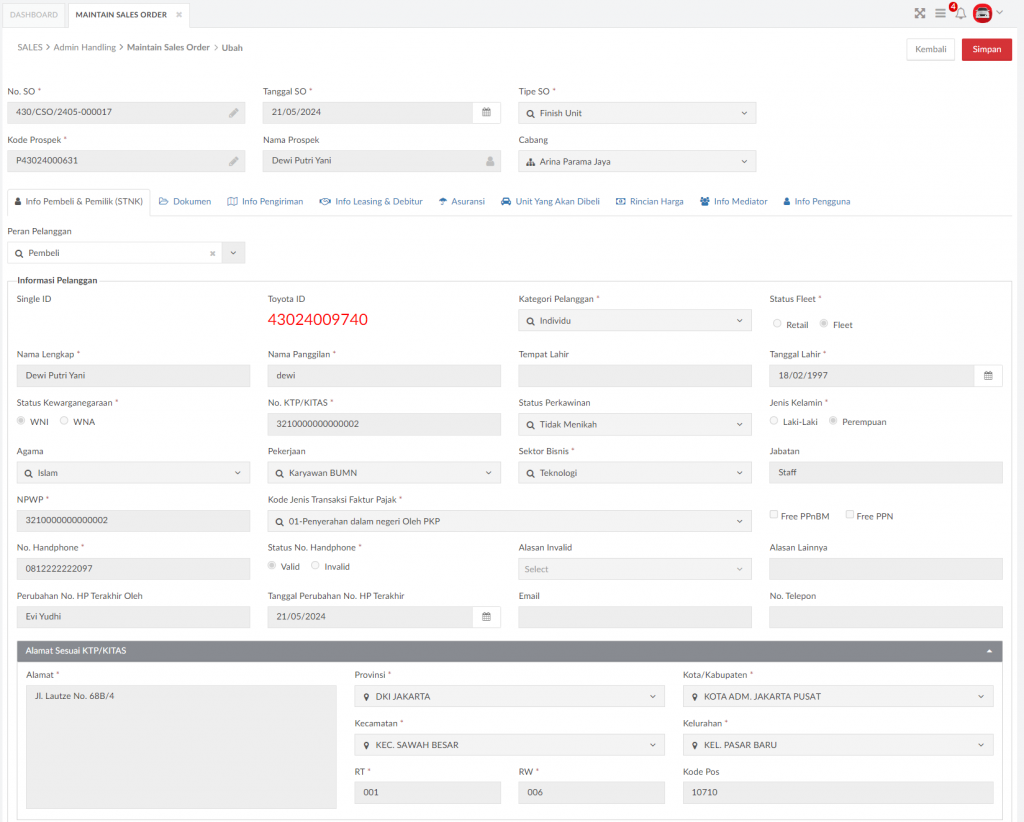This screenshot has height=822, width=1024.
Task: Select Laki-Laki gender
Action: [774, 420]
